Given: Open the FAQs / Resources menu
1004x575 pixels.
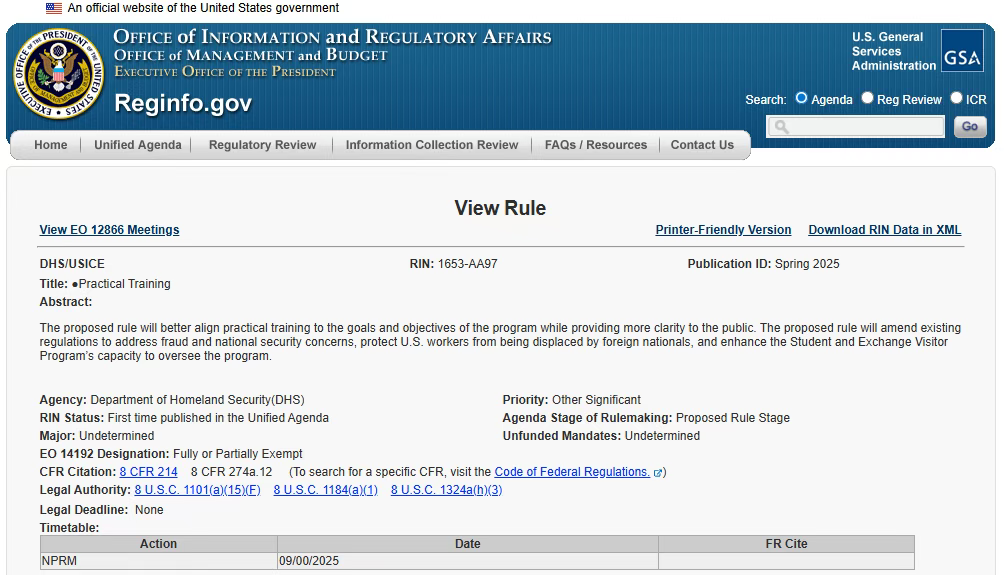Looking at the screenshot, I should (x=596, y=145).
